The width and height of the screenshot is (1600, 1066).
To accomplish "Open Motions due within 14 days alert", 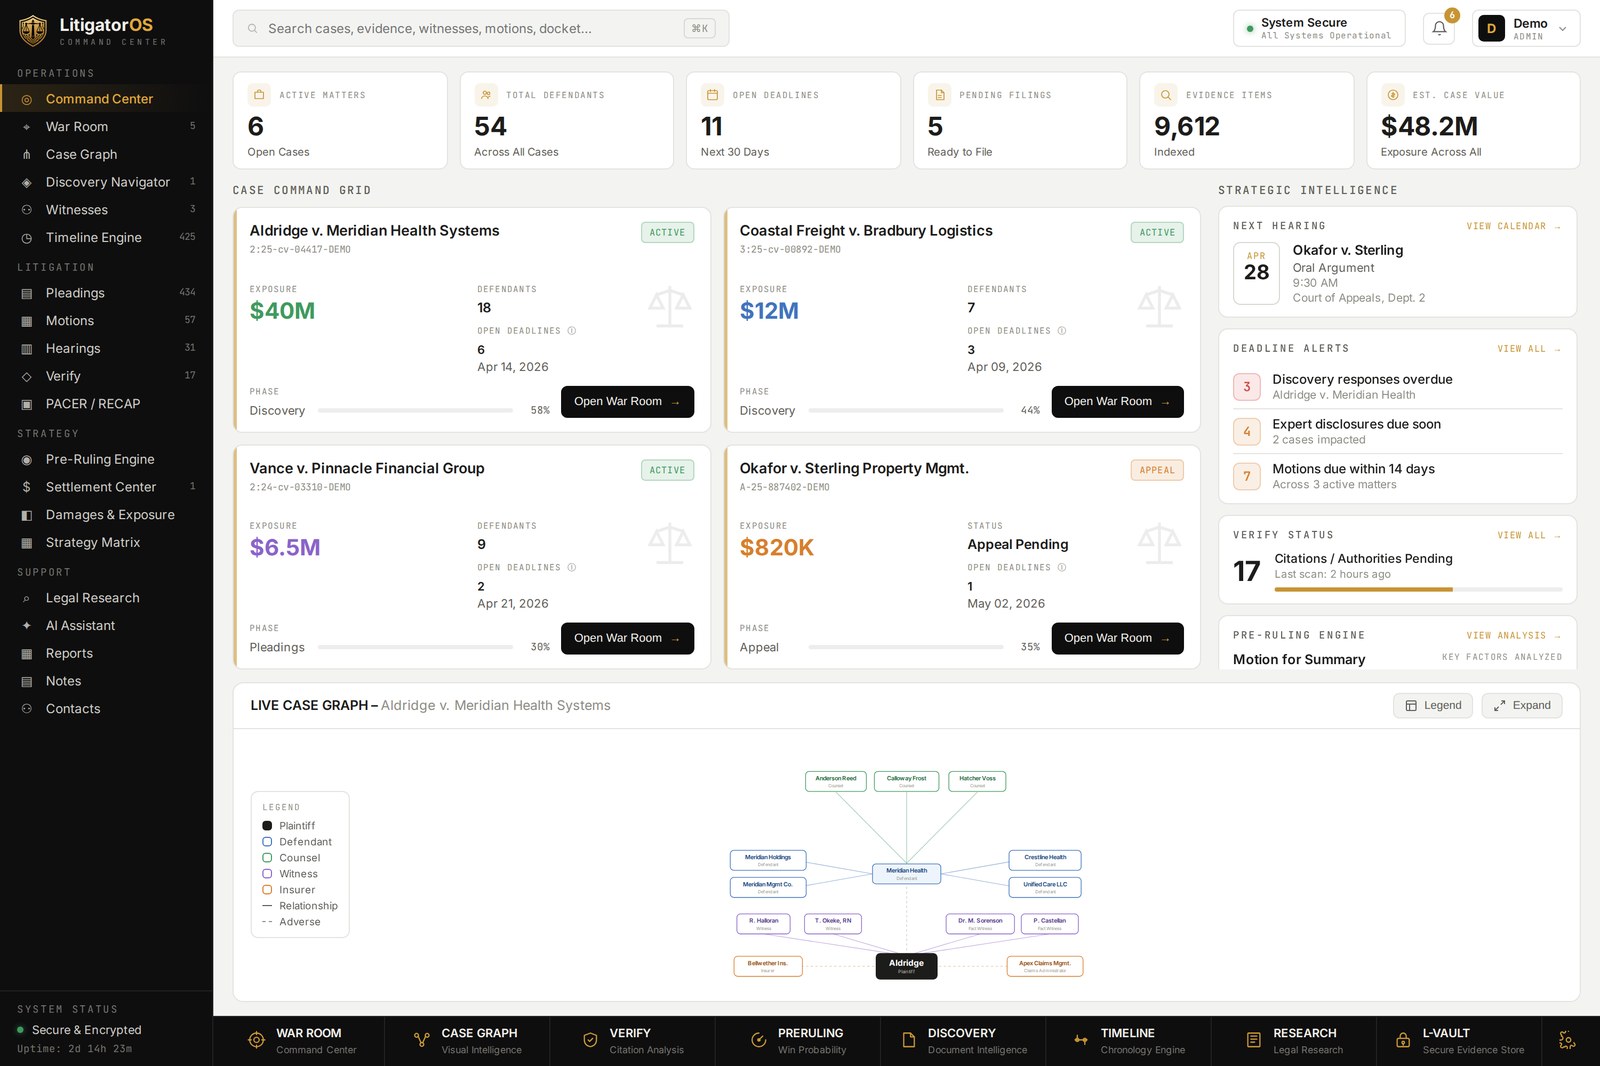I will click(1398, 477).
